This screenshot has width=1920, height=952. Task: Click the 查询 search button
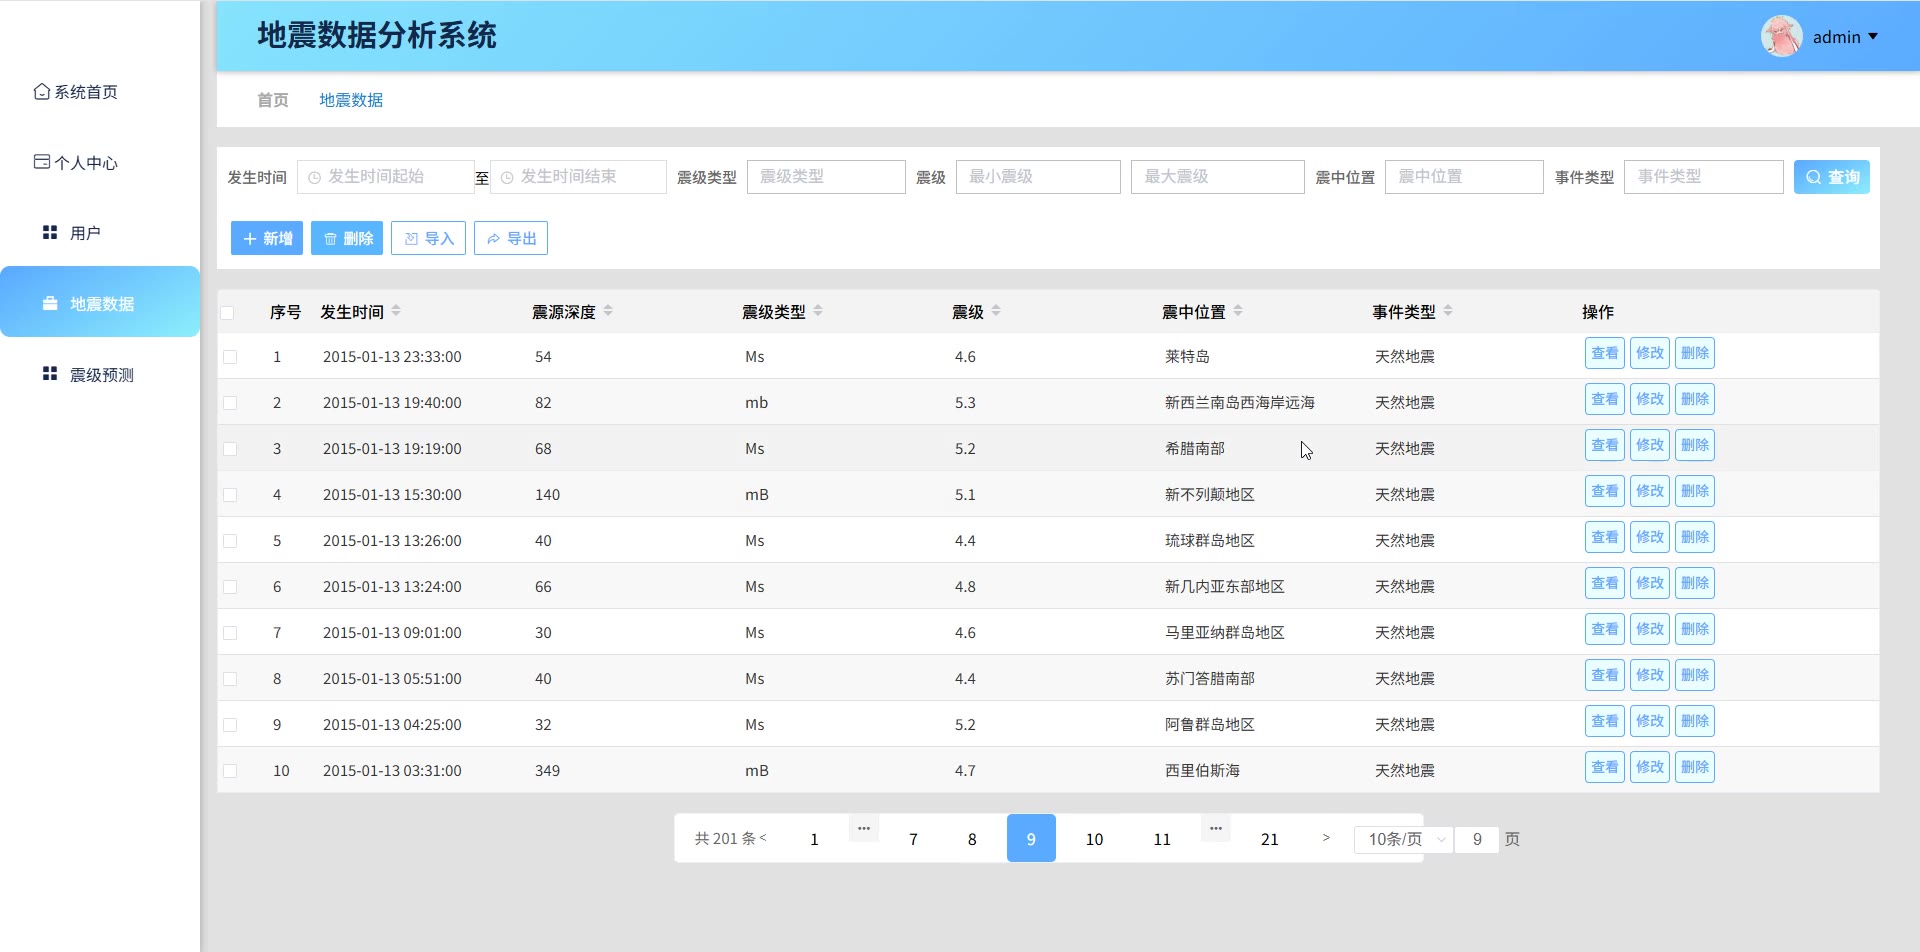pyautogui.click(x=1831, y=177)
